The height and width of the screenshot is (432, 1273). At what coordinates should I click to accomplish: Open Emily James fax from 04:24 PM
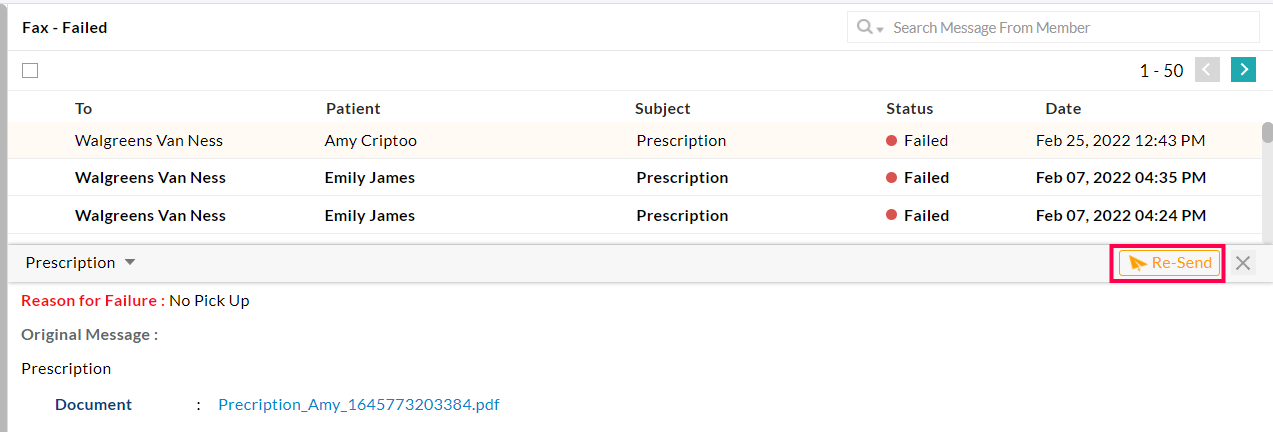point(370,216)
